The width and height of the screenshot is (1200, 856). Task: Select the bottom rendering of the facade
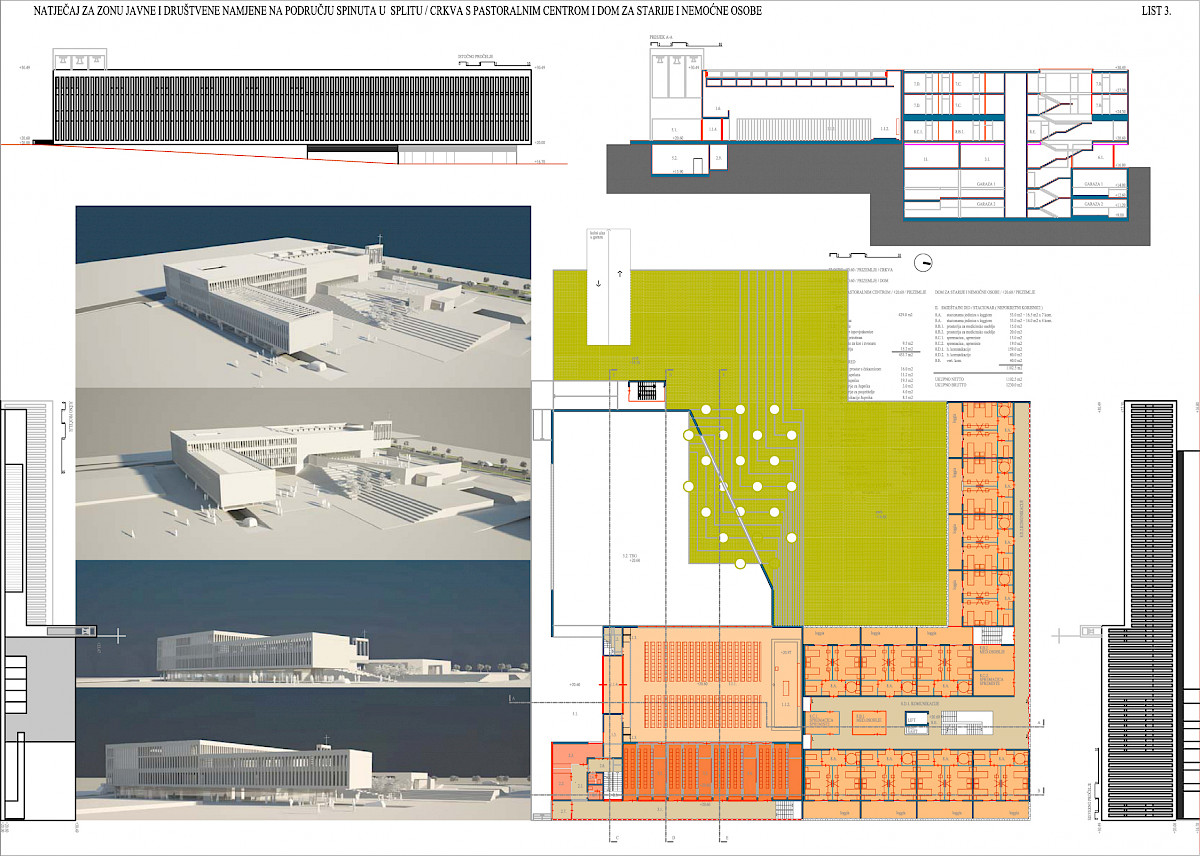point(303,755)
